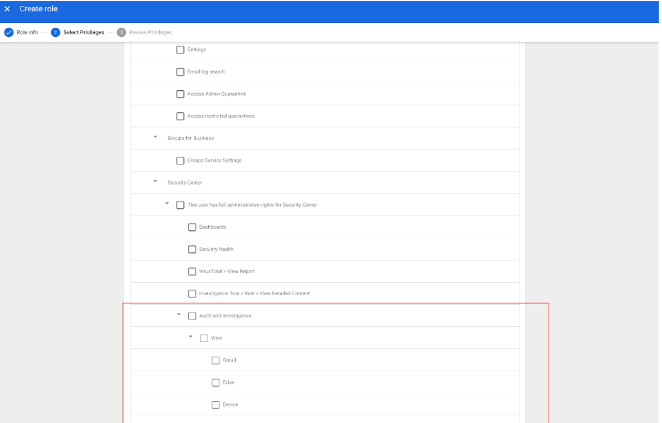Collapse the View privileges subtree
Image resolution: width=662 pixels, height=423 pixels.
tap(191, 337)
